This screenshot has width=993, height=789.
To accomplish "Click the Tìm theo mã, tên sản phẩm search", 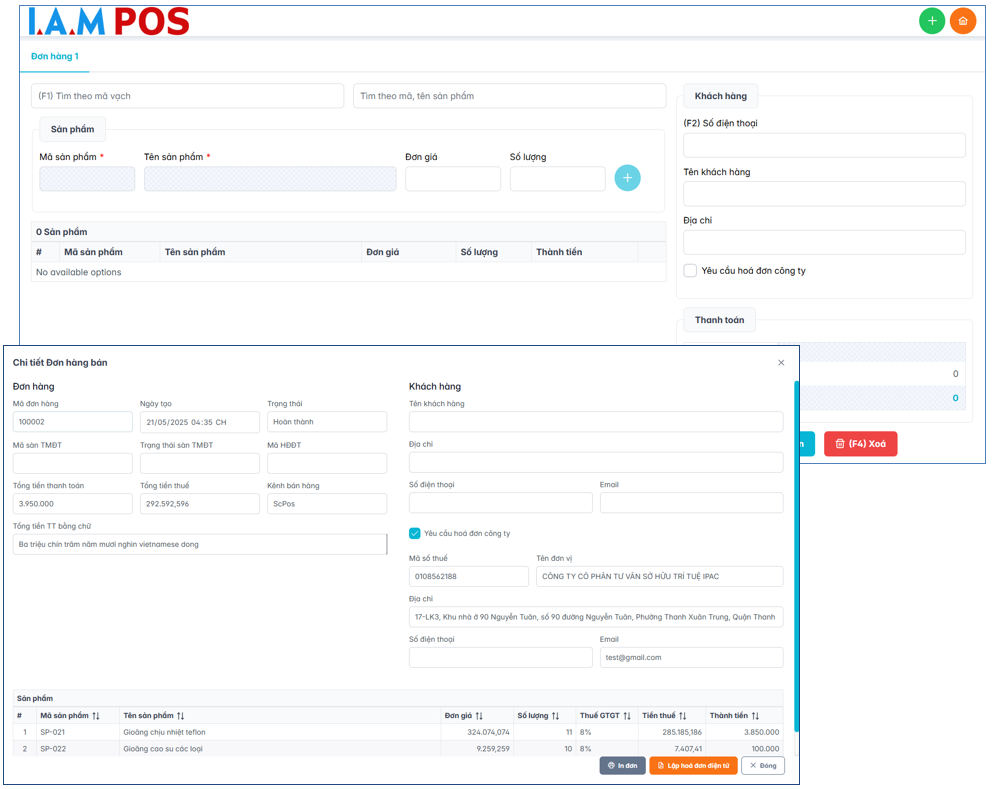I will click(509, 96).
